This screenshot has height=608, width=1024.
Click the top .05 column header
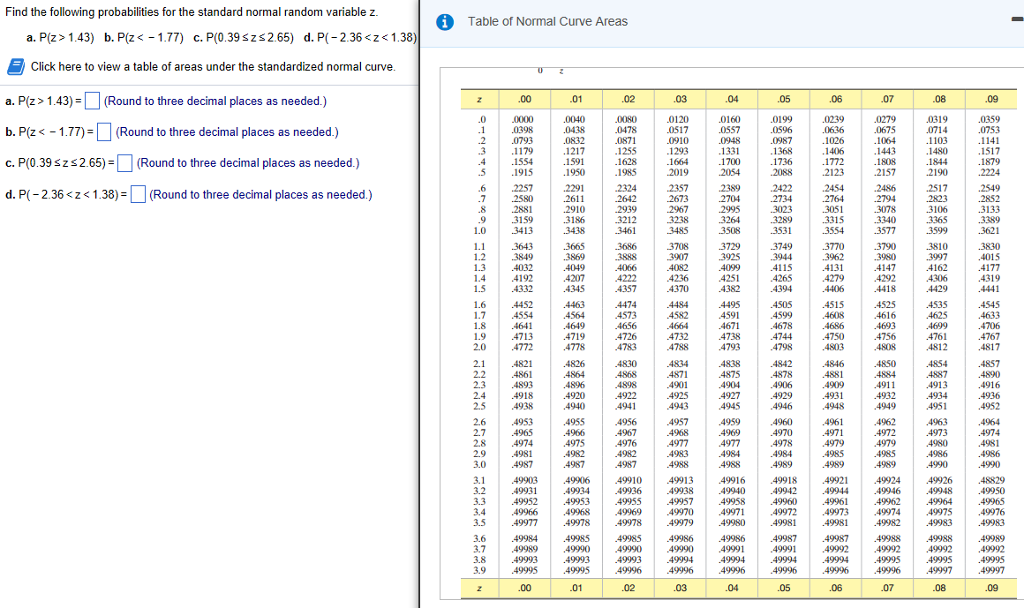tap(783, 98)
